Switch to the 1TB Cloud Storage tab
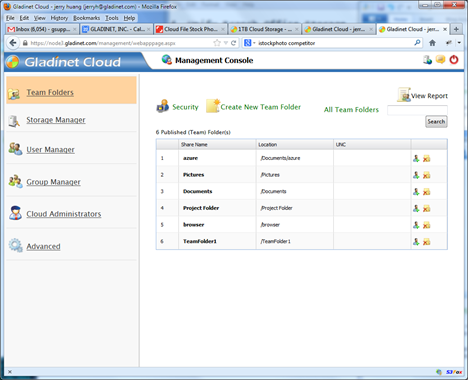 pyautogui.click(x=265, y=29)
